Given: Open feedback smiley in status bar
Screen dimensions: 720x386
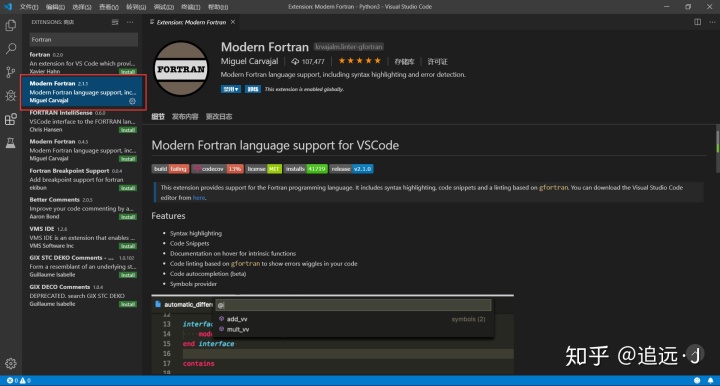Looking at the screenshot, I should pos(697,380).
